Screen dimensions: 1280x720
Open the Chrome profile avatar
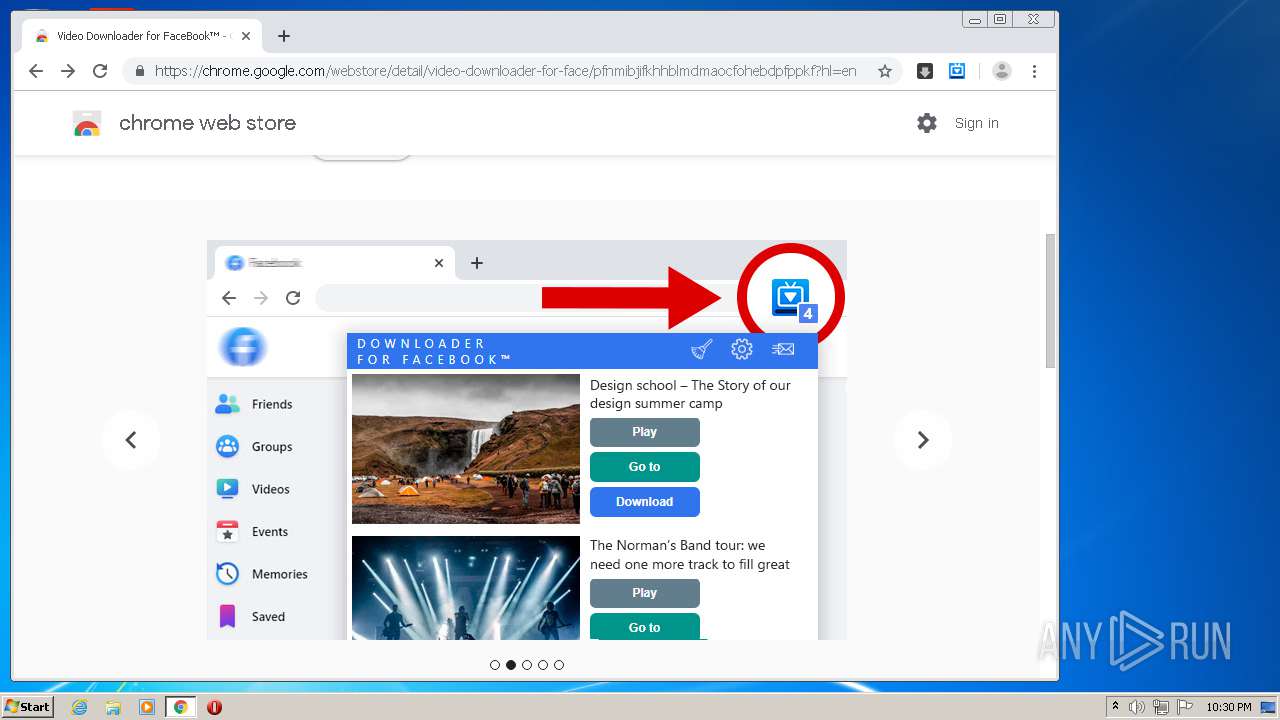[1002, 71]
